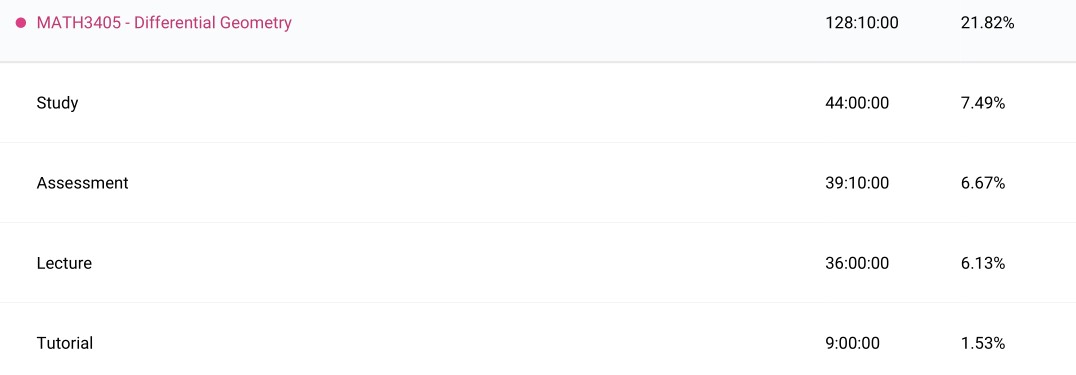Click the 6.67% Assessment percentage

click(x=983, y=183)
